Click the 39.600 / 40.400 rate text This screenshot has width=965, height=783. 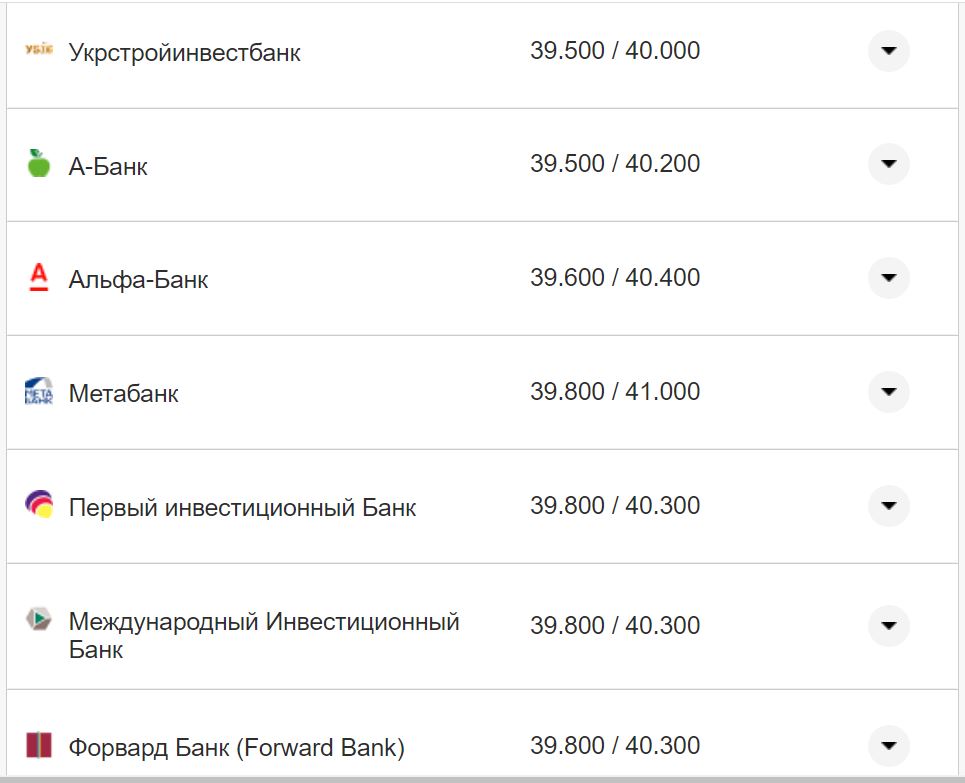(615, 278)
